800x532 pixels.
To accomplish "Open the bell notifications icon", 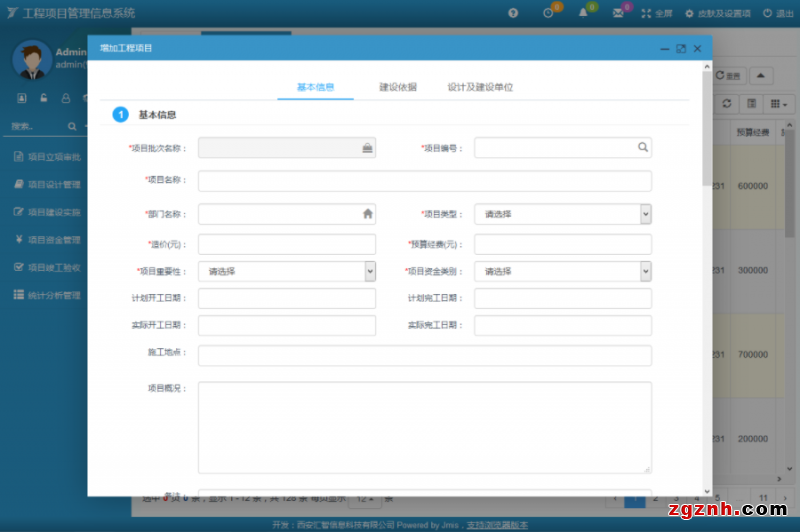I will tap(583, 13).
